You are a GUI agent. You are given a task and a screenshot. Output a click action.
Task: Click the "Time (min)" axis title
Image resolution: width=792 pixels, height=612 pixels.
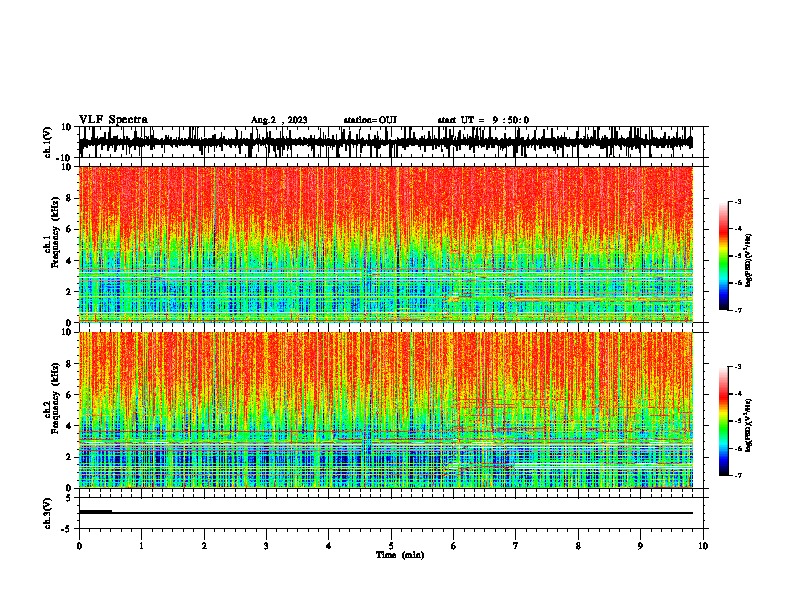[x=400, y=555]
